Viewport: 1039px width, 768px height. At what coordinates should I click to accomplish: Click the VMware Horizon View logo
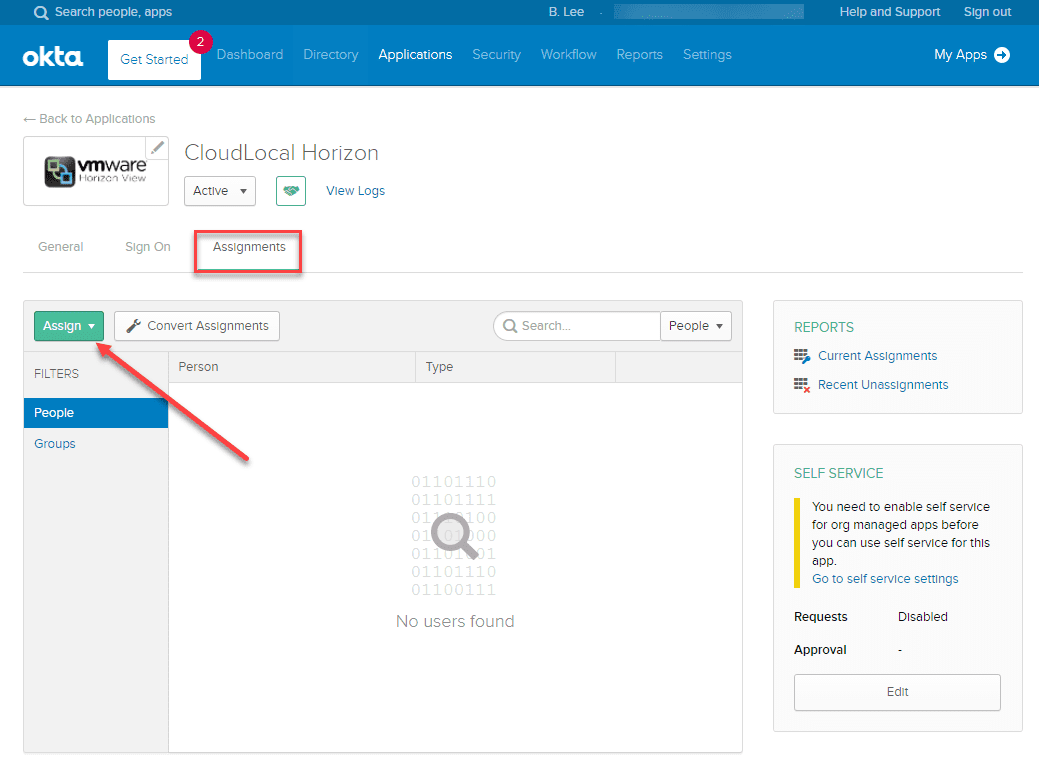tap(95, 172)
